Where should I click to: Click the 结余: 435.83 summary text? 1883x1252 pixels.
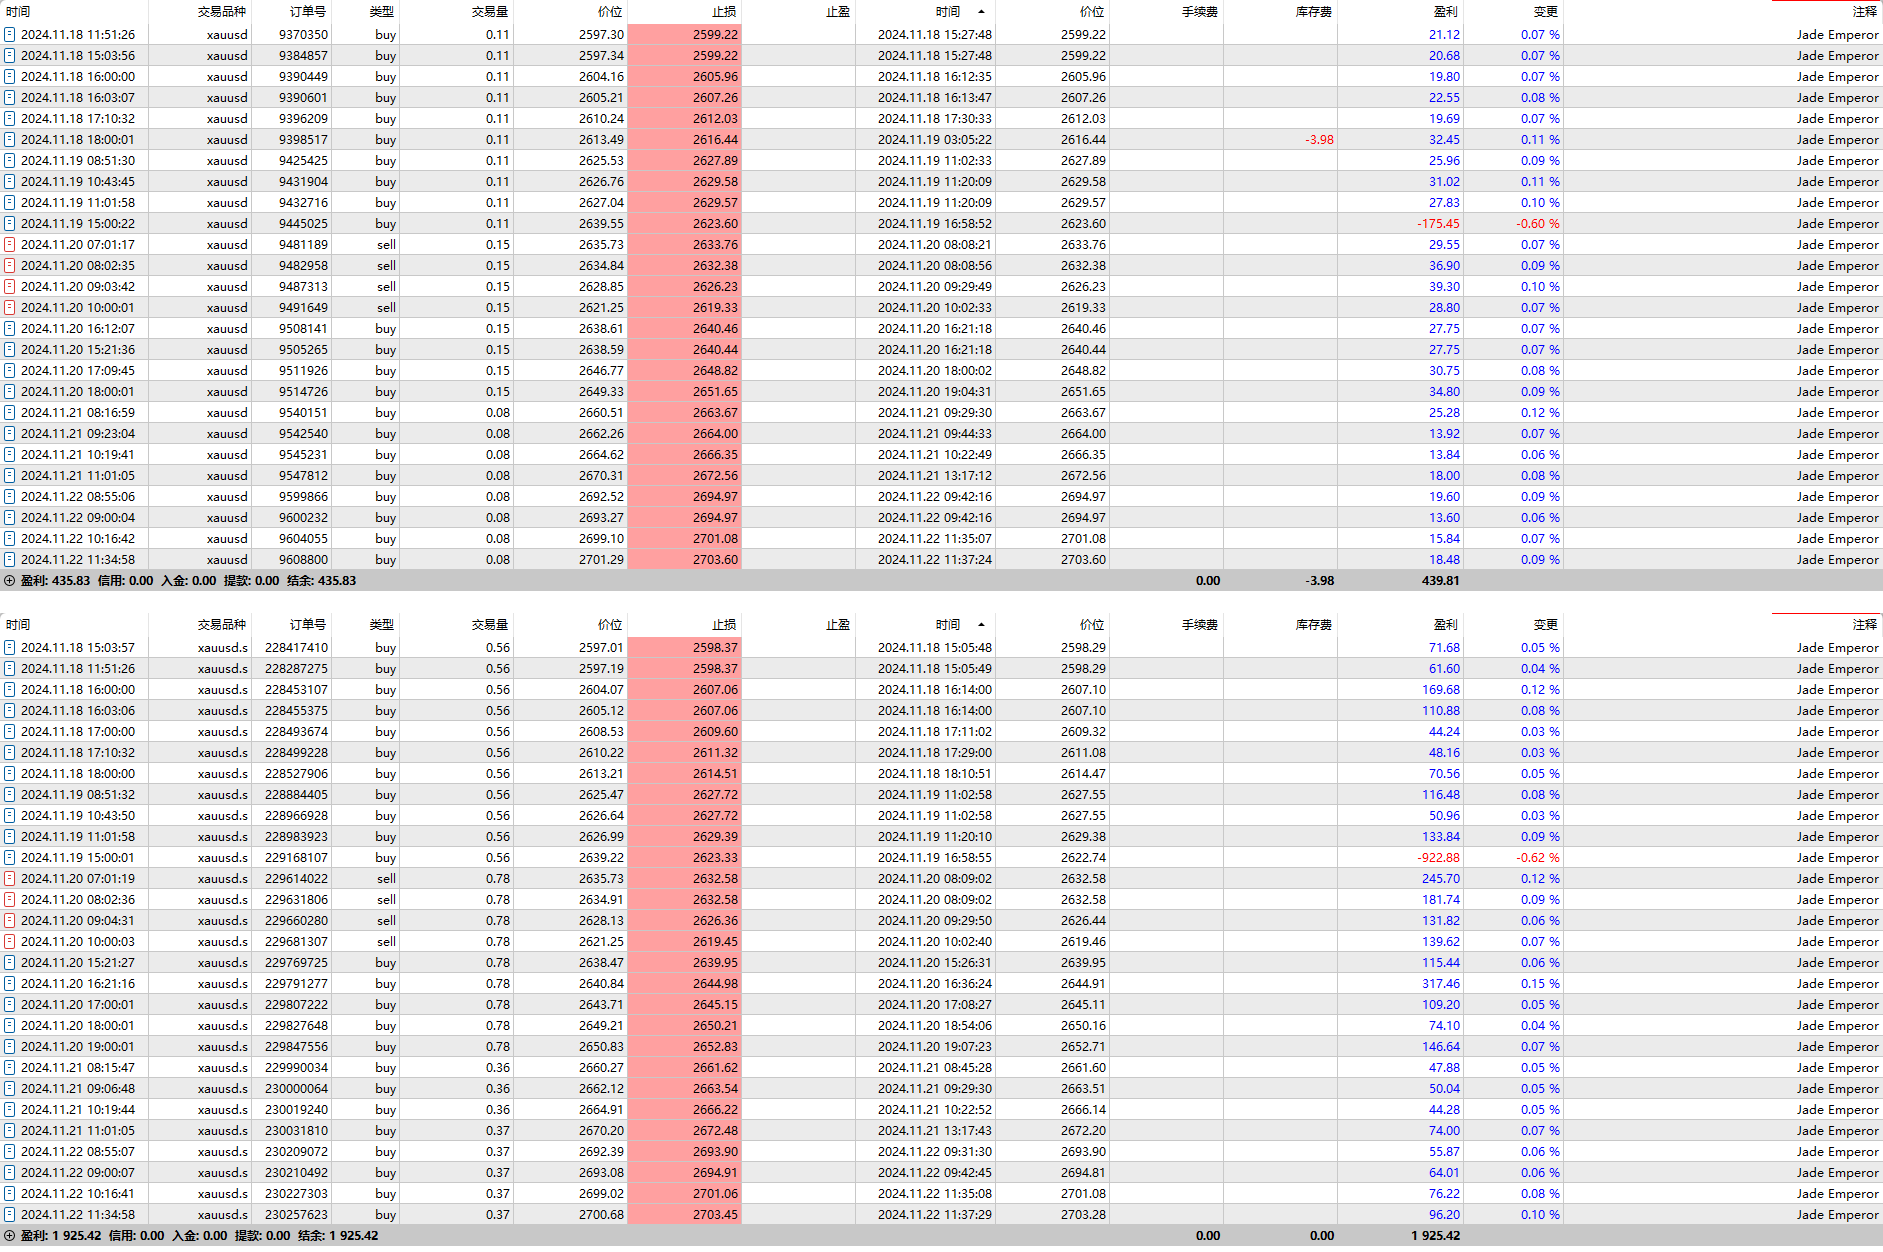coord(321,580)
